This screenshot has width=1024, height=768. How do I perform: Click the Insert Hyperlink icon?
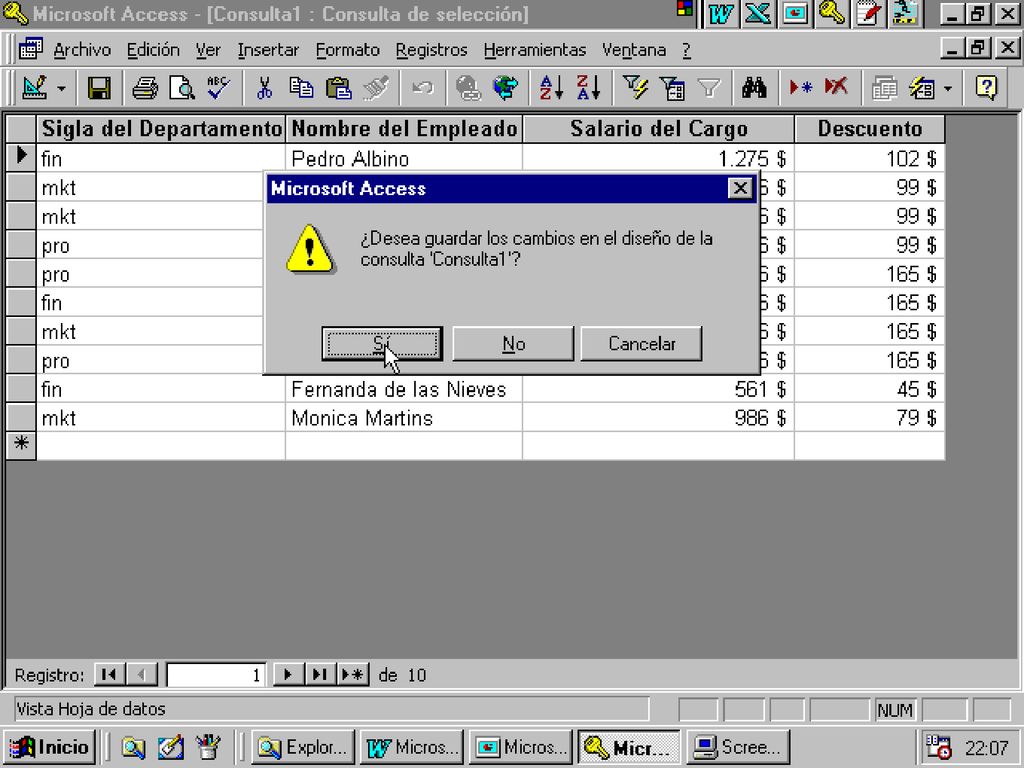[468, 88]
